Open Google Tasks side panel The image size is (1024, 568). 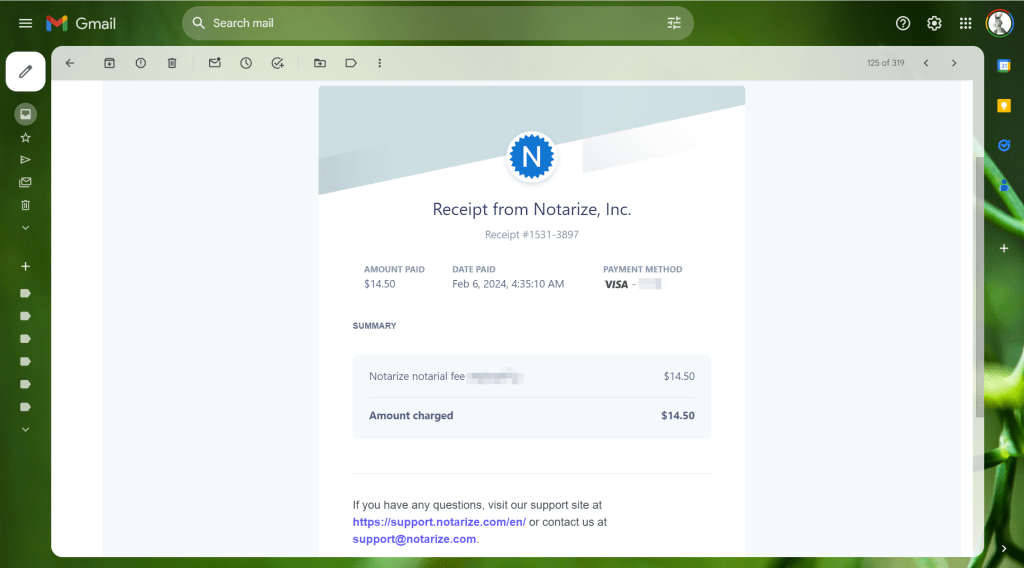[1004, 146]
